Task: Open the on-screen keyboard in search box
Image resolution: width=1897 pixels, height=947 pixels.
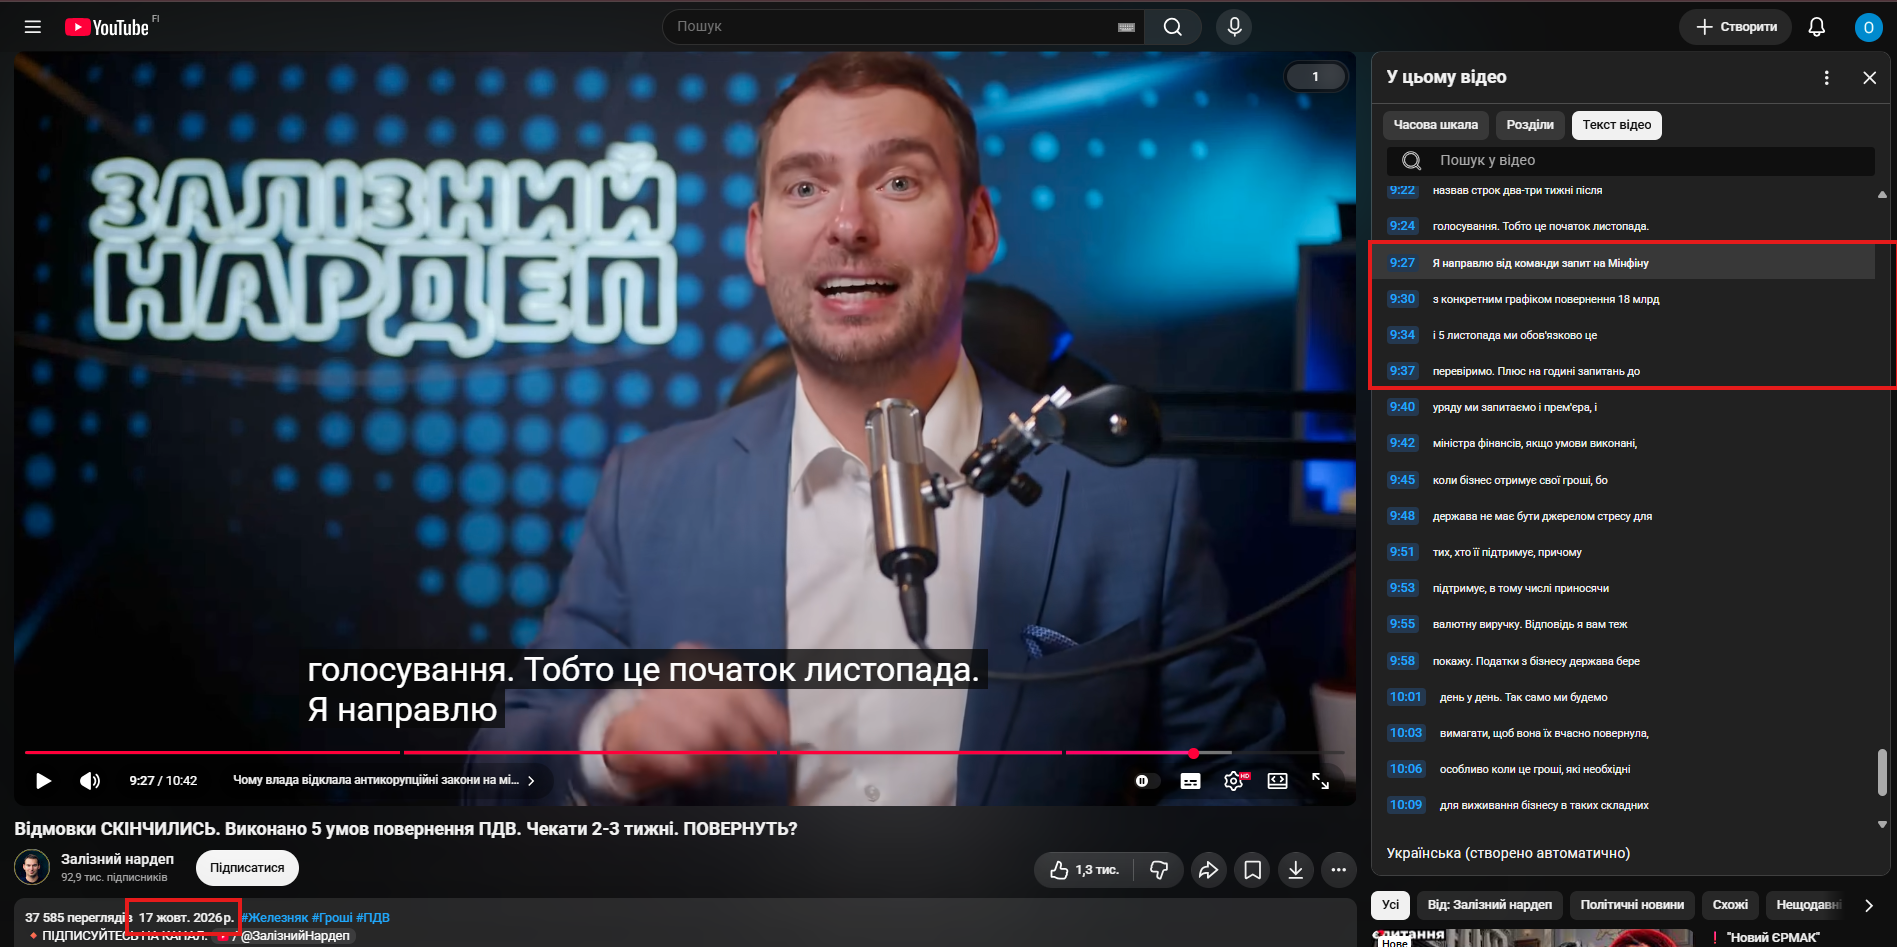Action: (1126, 27)
